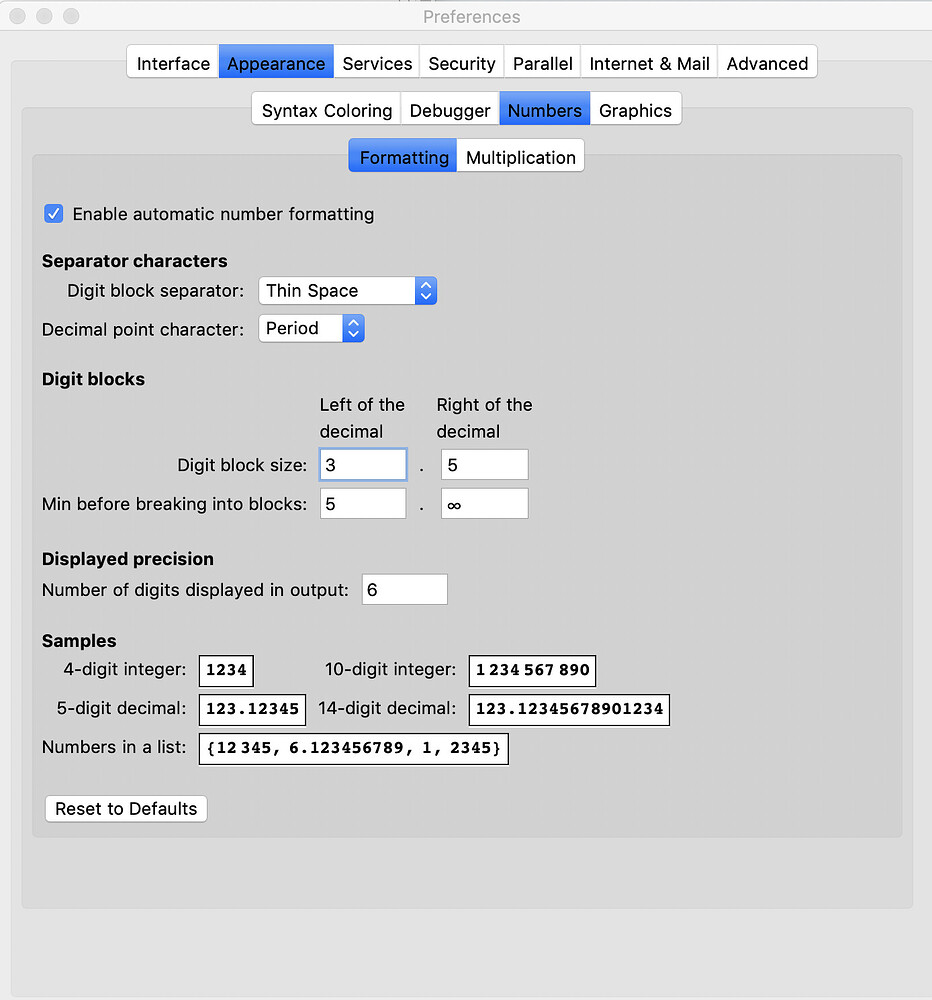The height and width of the screenshot is (1000, 932).
Task: Click the 5-digit decimal sample 123.12345
Action: point(253,709)
